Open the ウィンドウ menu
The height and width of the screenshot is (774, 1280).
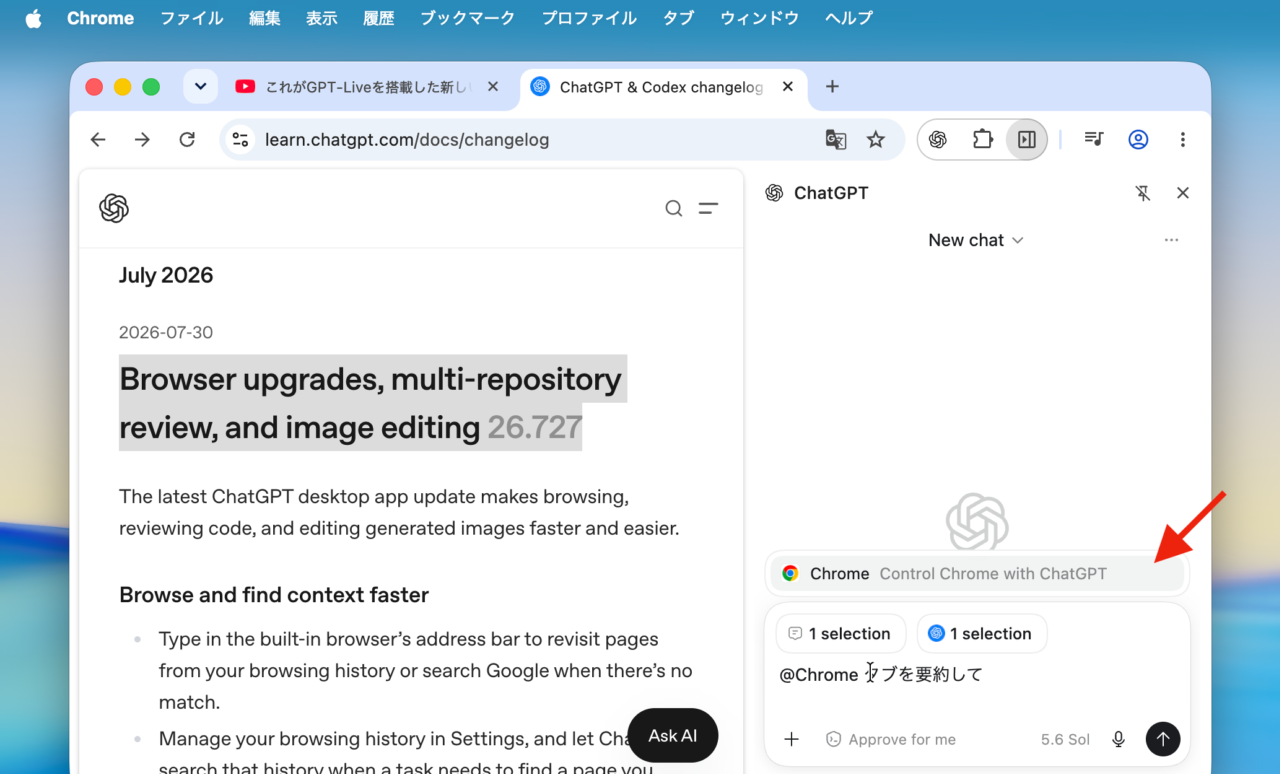[x=760, y=18]
